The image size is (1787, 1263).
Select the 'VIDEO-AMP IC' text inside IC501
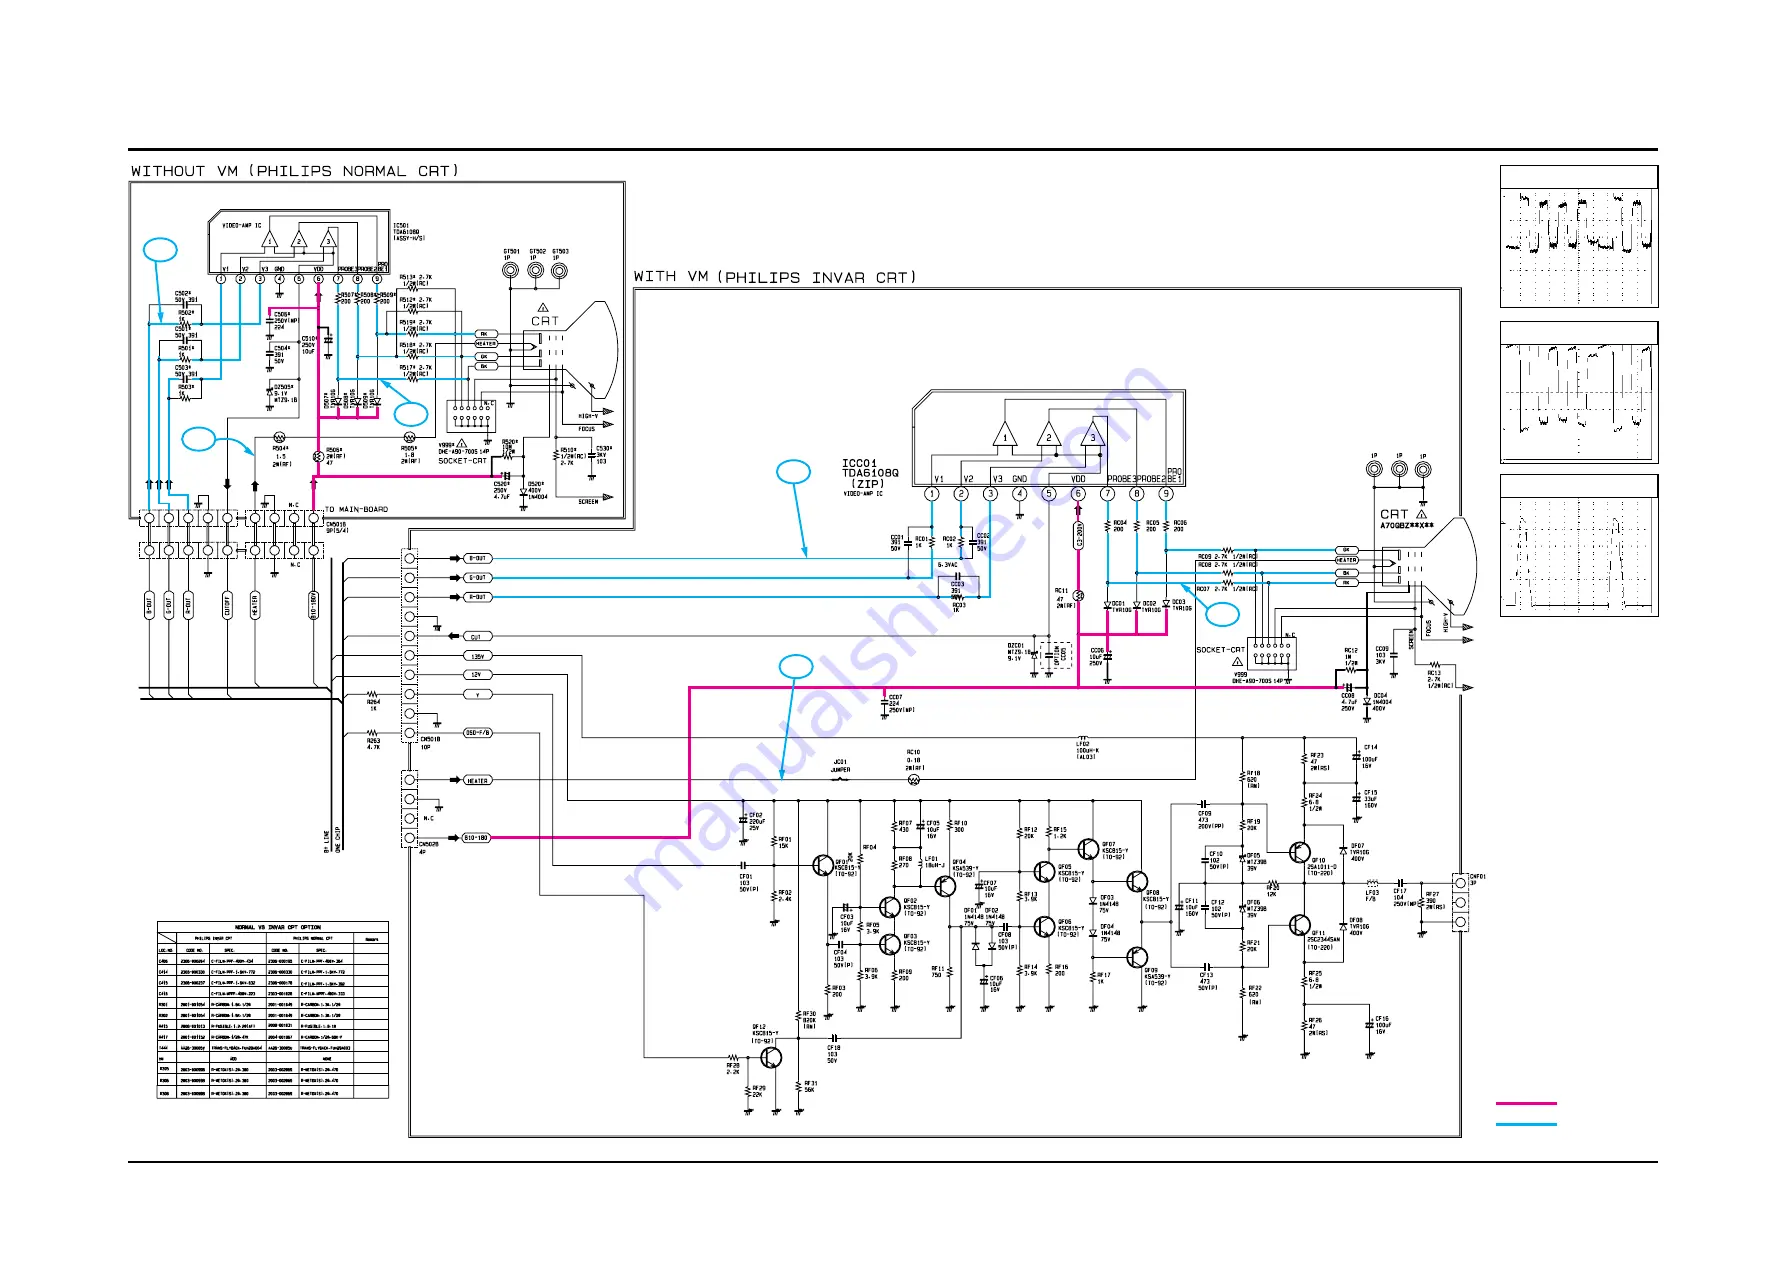click(x=241, y=226)
